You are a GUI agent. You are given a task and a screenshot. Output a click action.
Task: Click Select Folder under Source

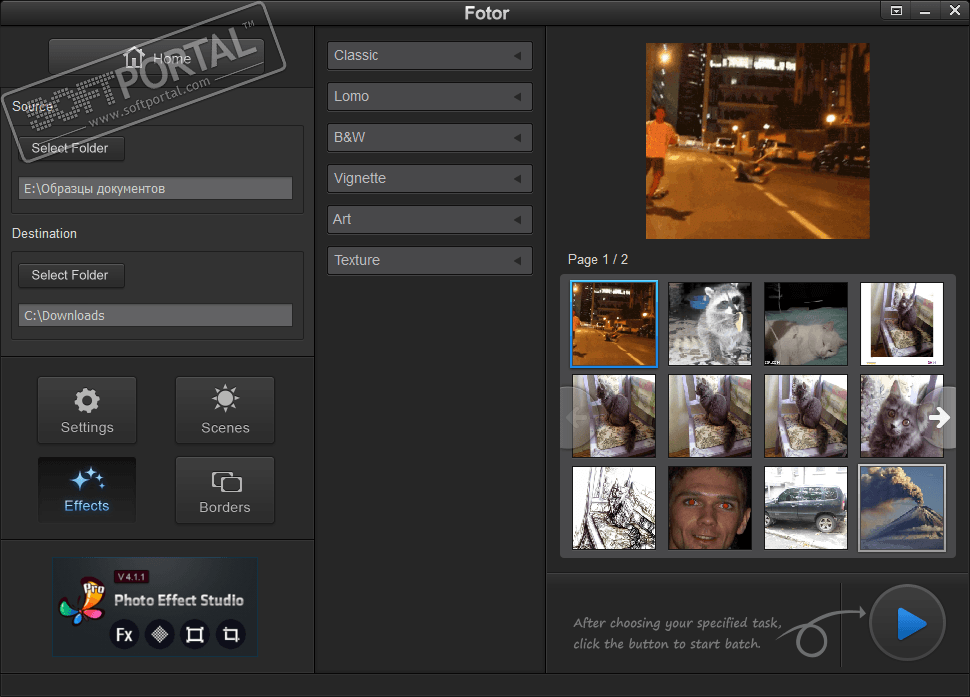coord(70,148)
